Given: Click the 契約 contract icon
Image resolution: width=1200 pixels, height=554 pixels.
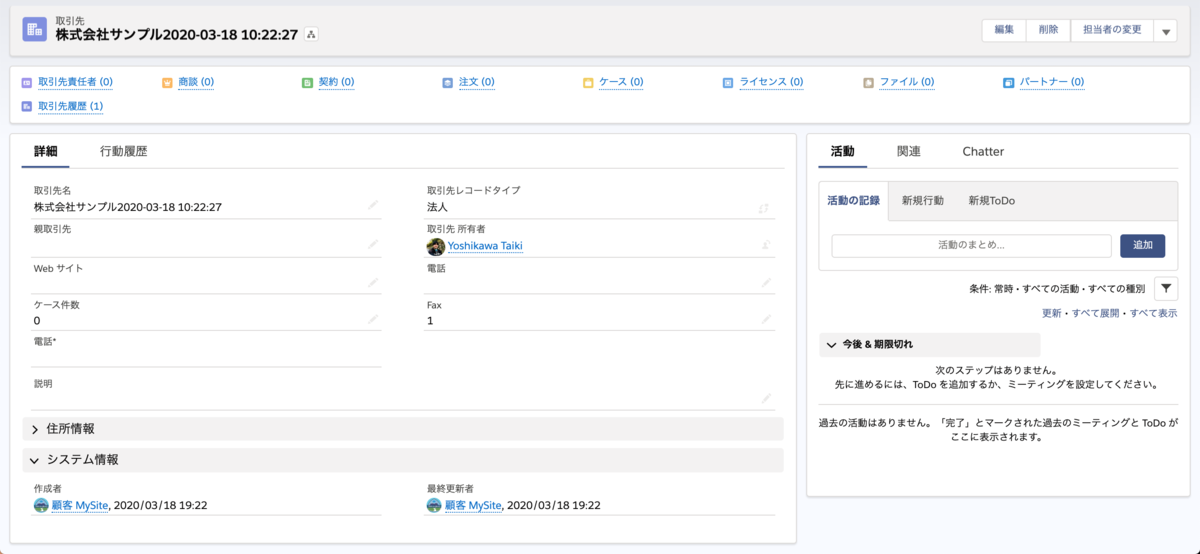Looking at the screenshot, I should 308,82.
